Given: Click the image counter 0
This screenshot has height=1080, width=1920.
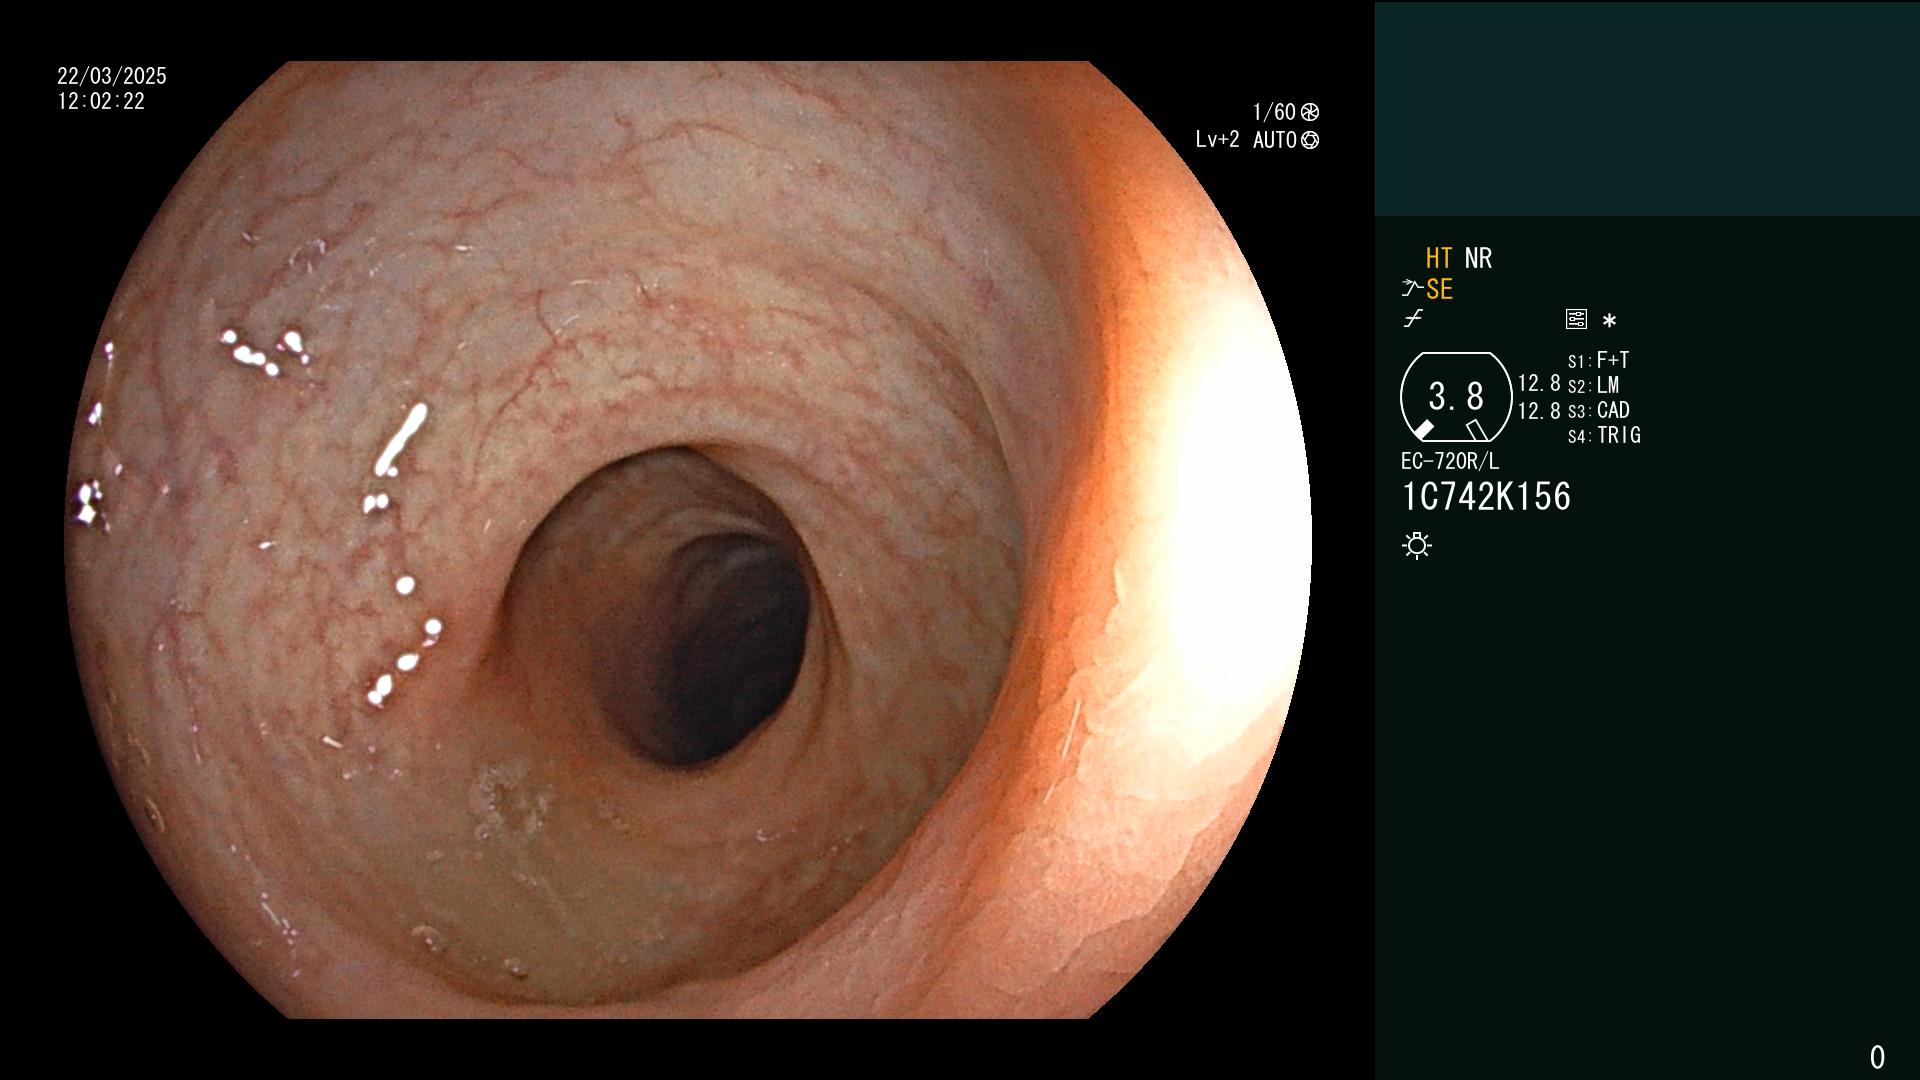Looking at the screenshot, I should pyautogui.click(x=1877, y=1057).
